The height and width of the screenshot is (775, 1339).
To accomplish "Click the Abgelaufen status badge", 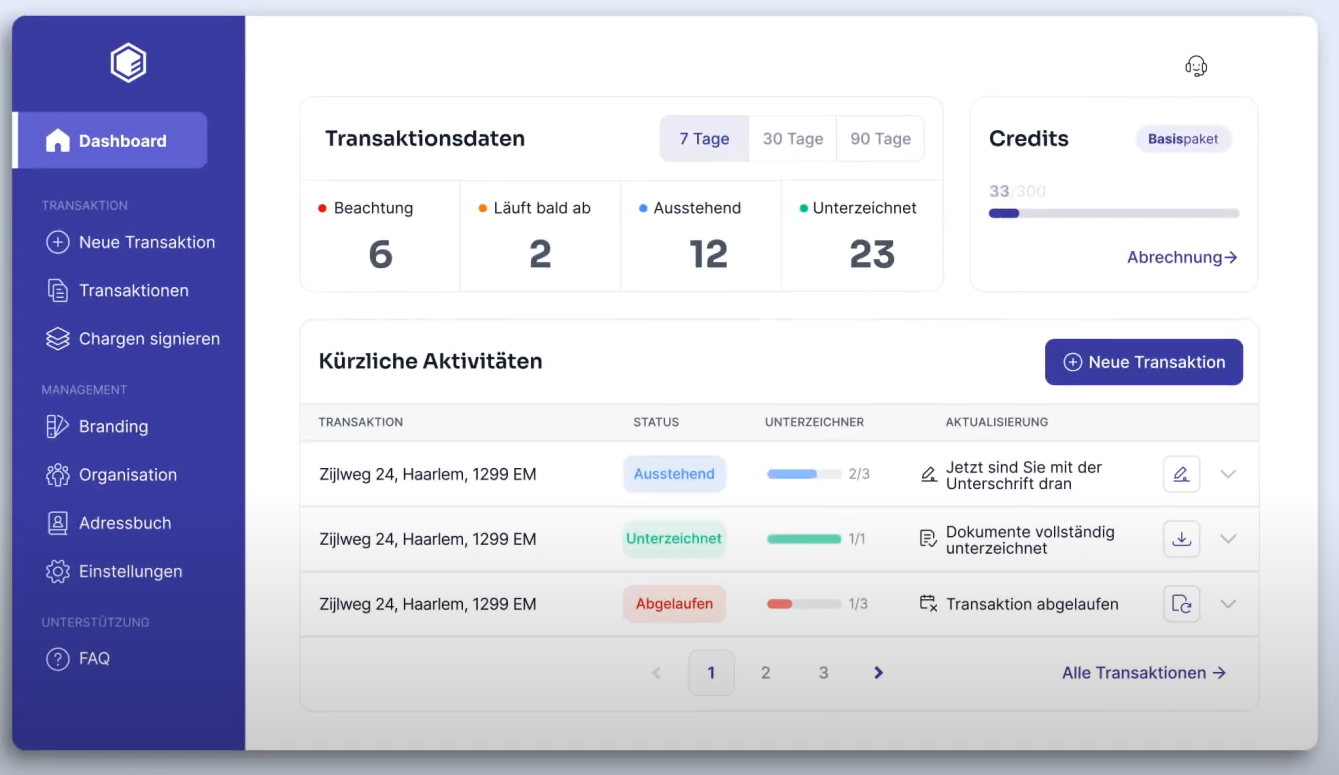I will pyautogui.click(x=674, y=604).
